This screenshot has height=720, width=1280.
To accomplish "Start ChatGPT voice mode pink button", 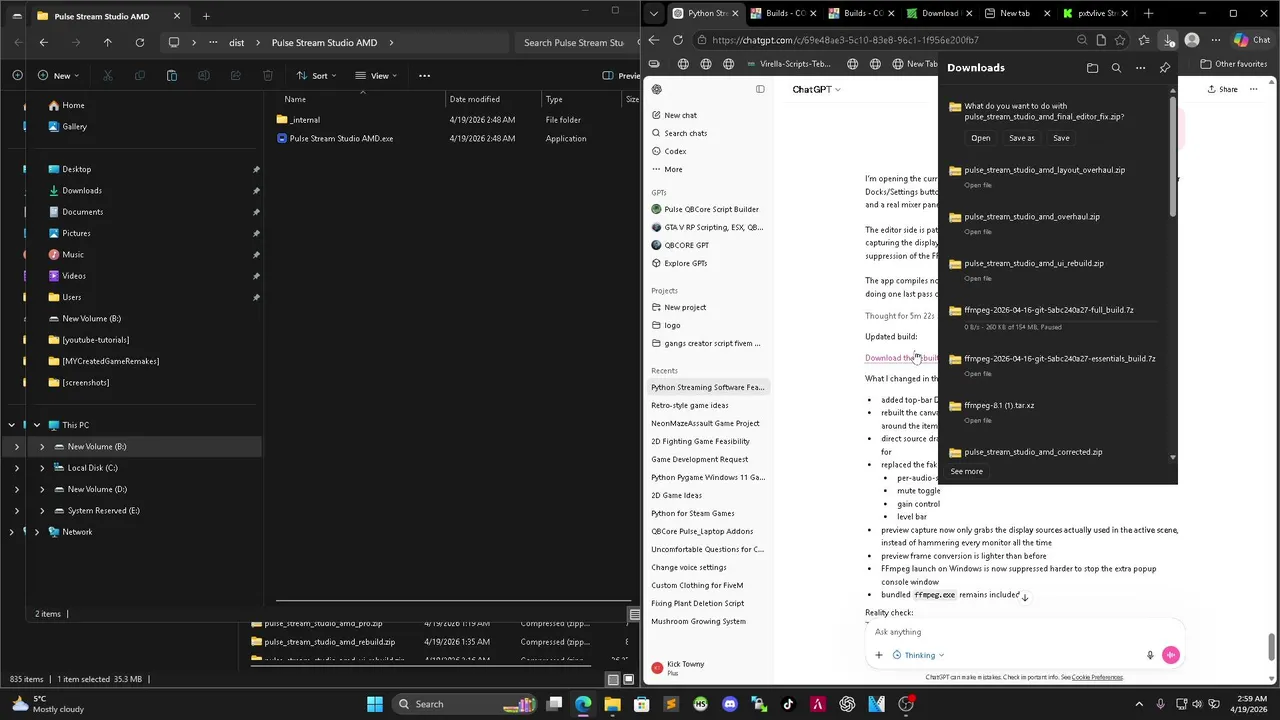I will pos(1171,655).
